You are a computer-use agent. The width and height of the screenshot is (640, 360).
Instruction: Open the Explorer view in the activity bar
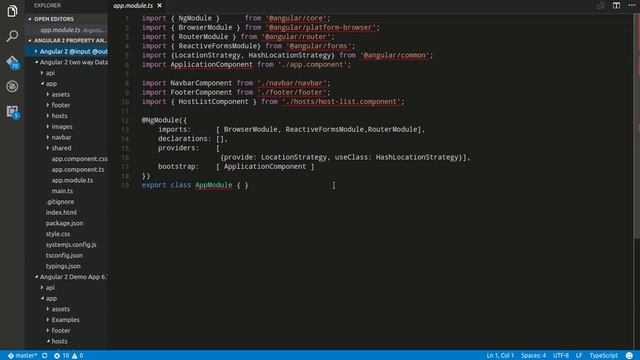tap(12, 11)
